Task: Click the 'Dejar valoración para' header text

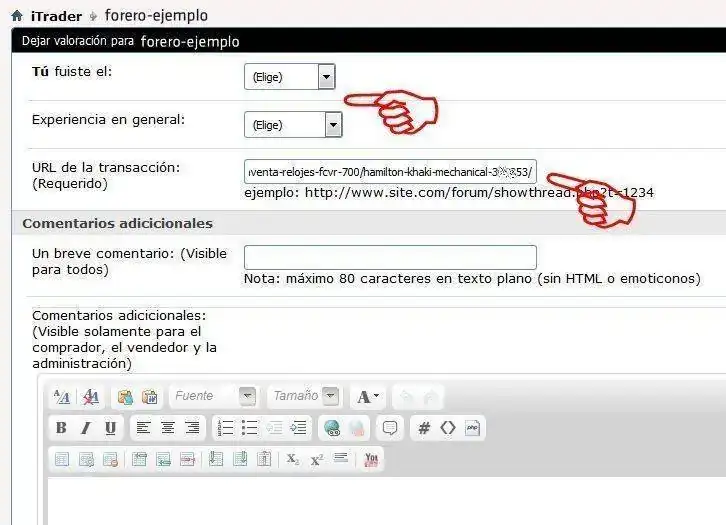Action: pyautogui.click(x=78, y=41)
